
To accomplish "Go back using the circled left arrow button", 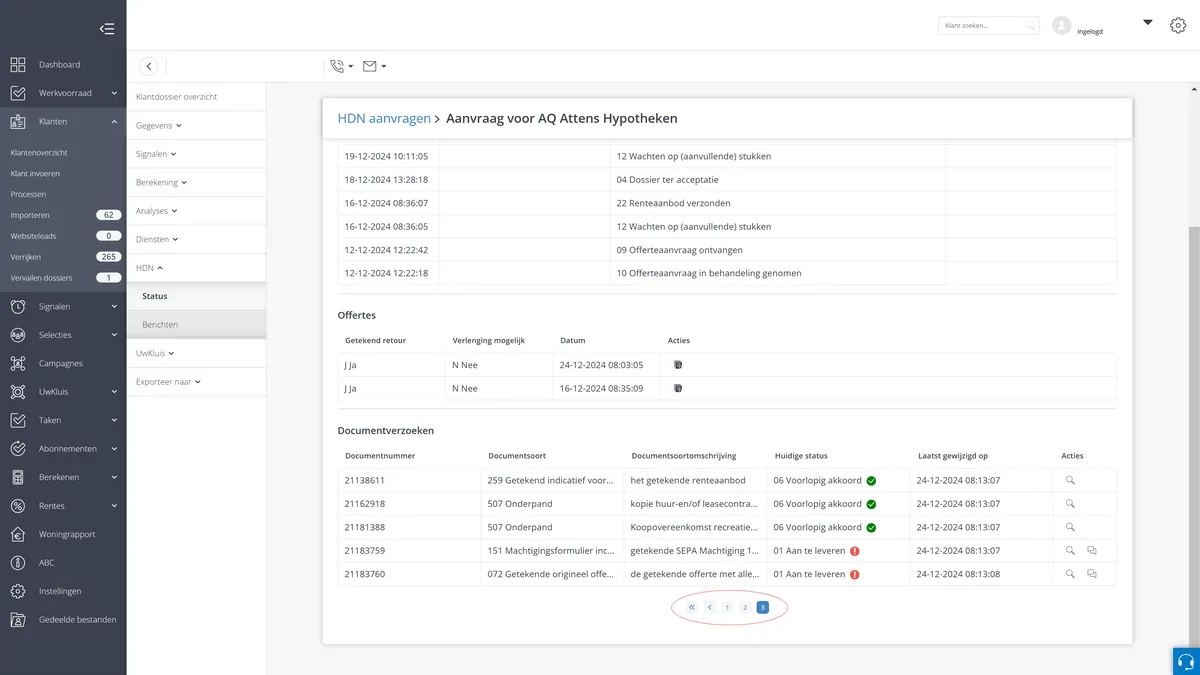I will [149, 66].
